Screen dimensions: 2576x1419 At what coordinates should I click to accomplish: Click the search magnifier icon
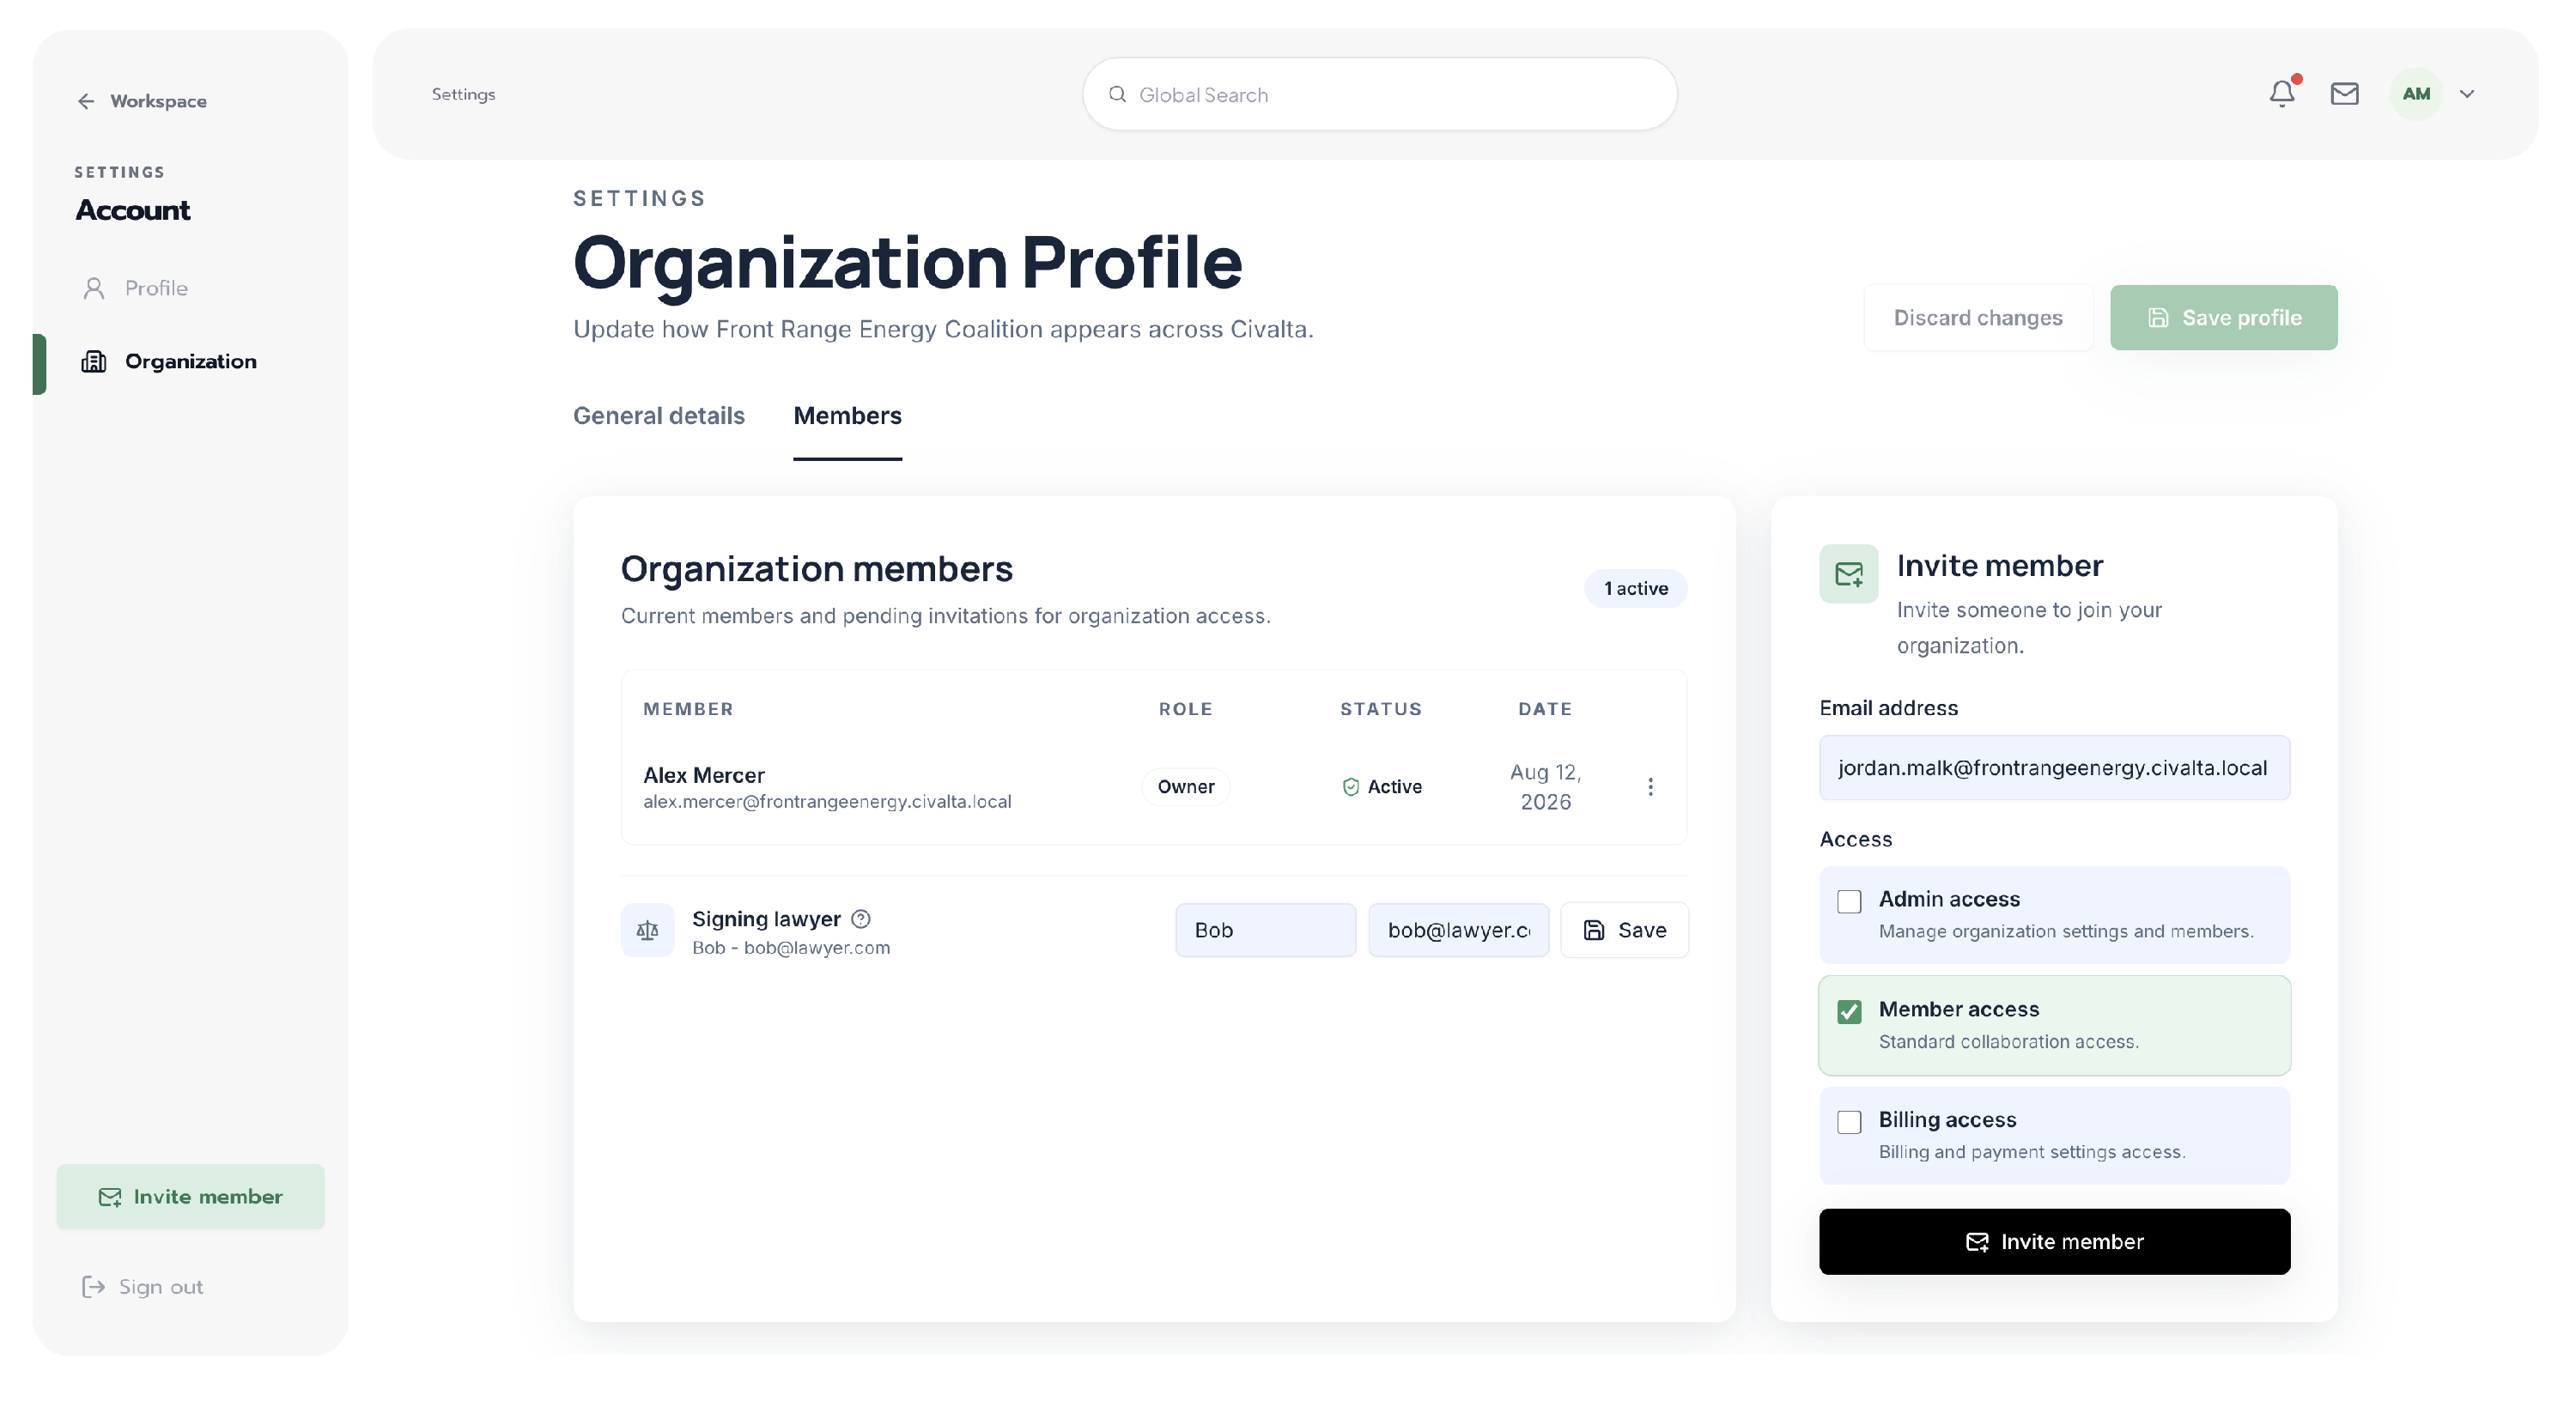click(1118, 94)
